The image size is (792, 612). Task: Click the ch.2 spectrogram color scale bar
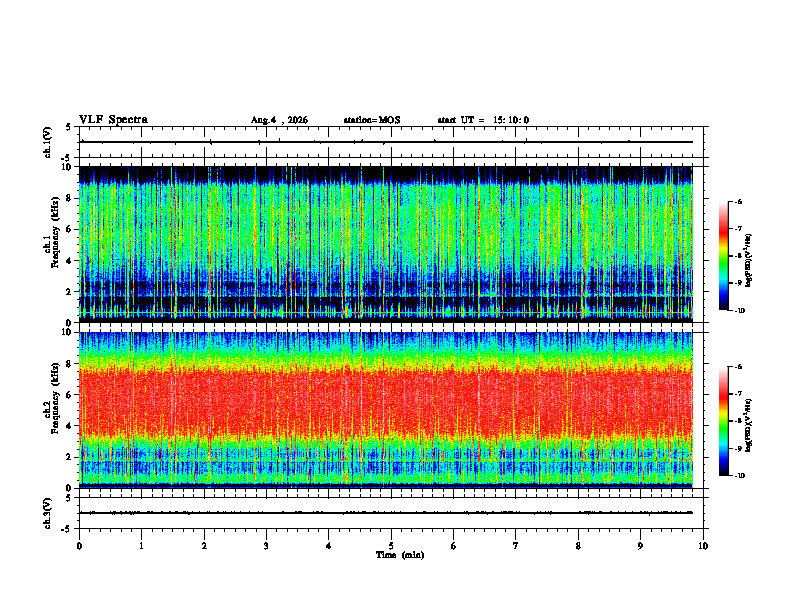pyautogui.click(x=723, y=421)
